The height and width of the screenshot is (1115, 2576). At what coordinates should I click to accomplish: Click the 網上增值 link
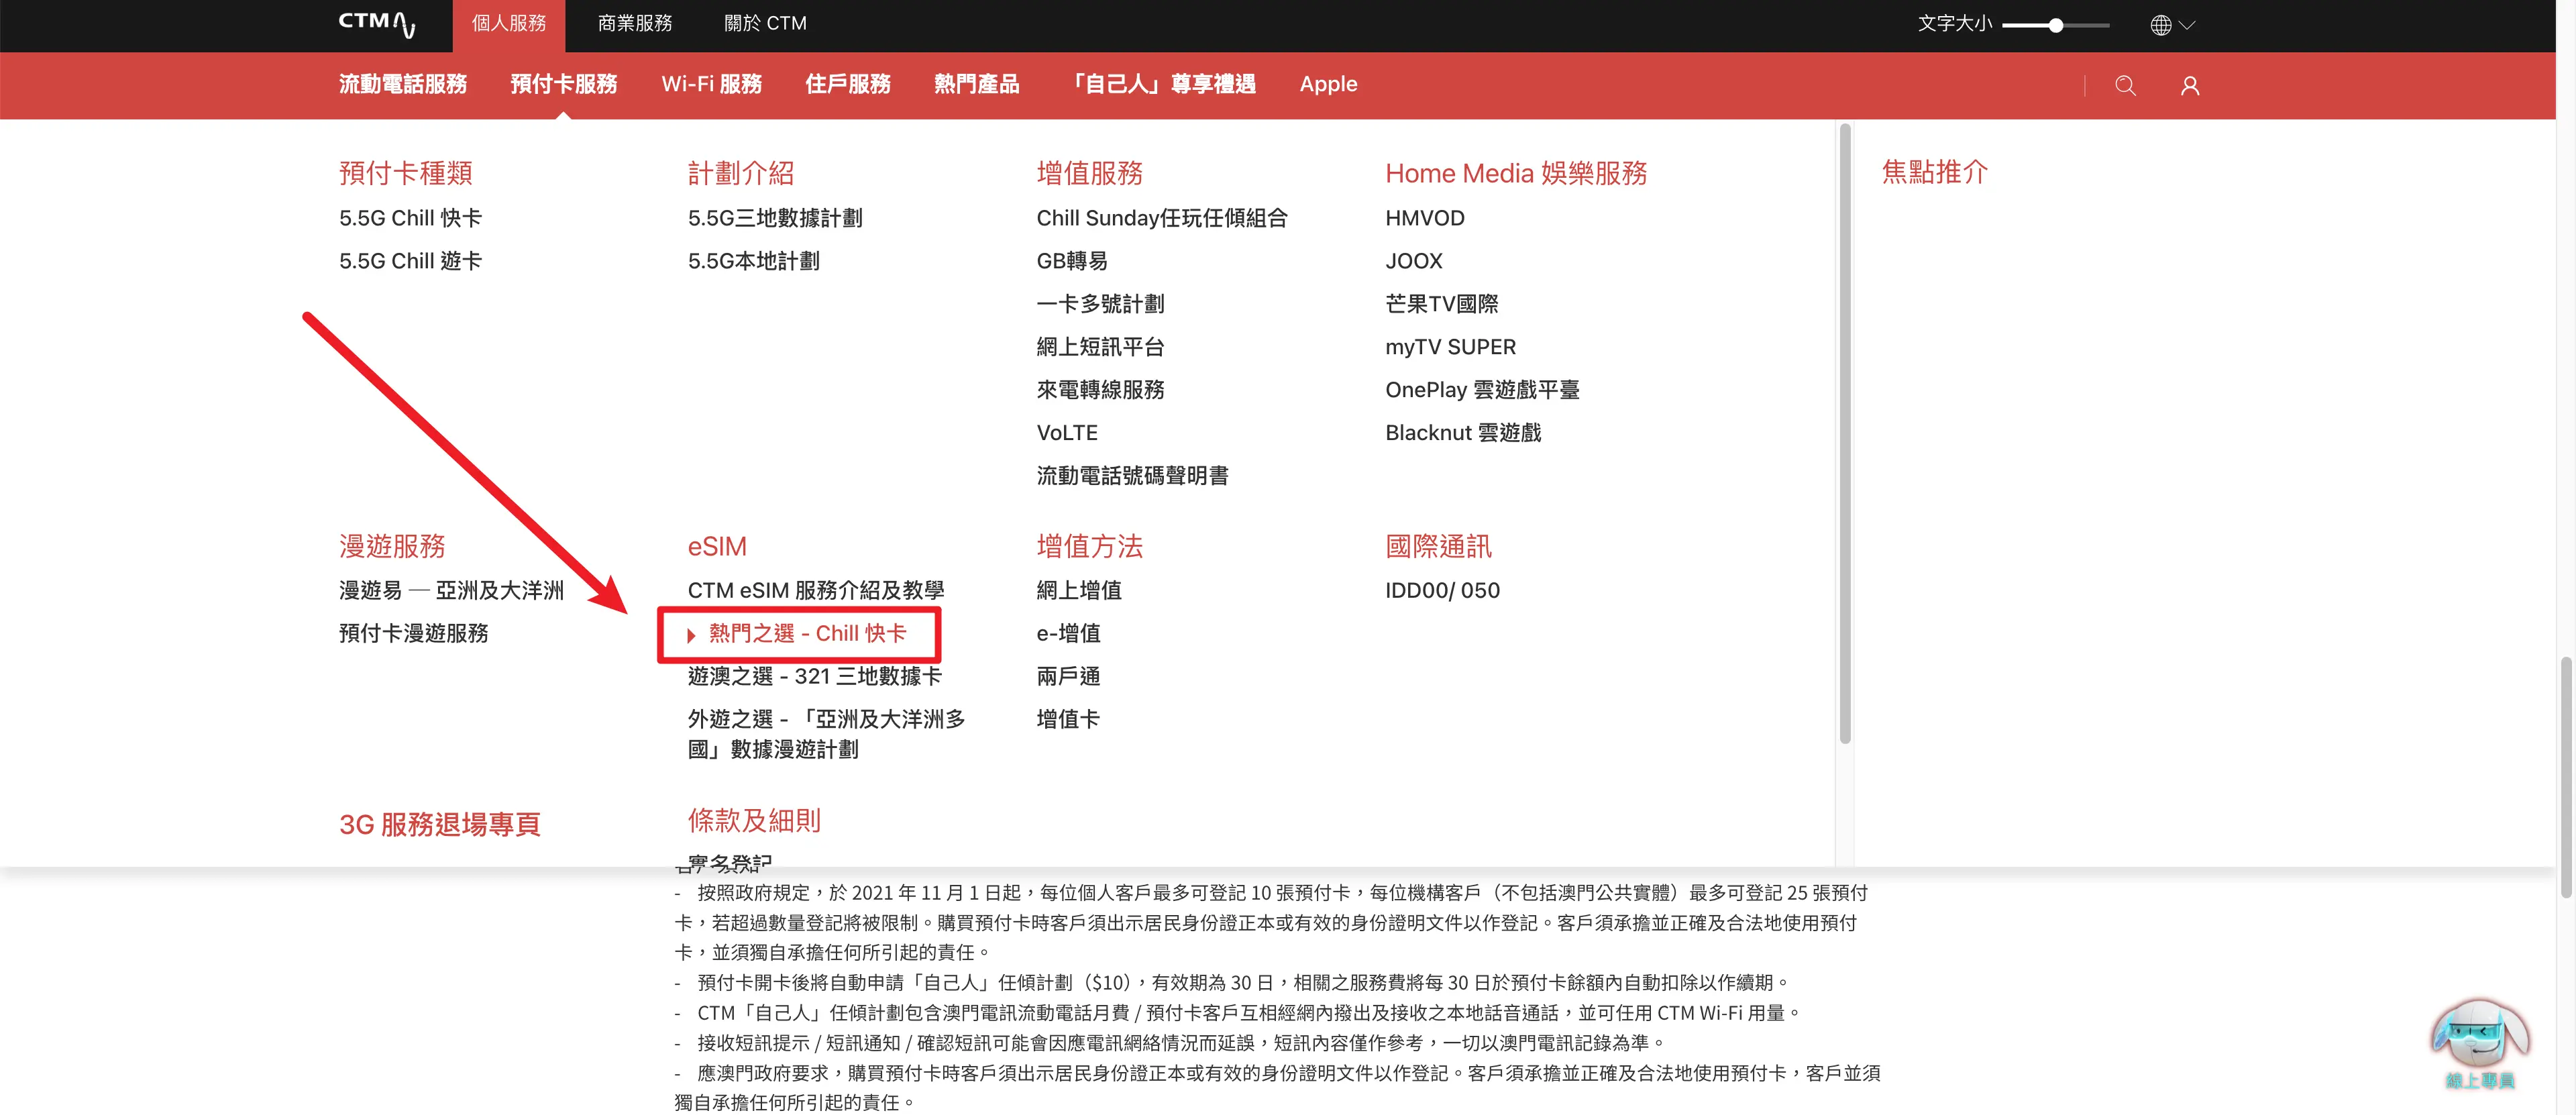[1078, 590]
